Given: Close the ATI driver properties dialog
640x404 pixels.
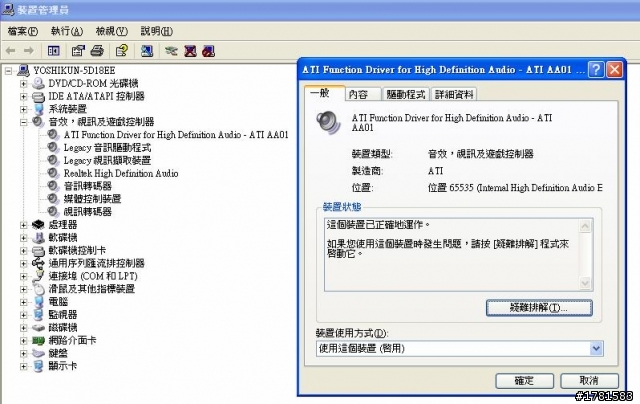Looking at the screenshot, I should point(615,70).
